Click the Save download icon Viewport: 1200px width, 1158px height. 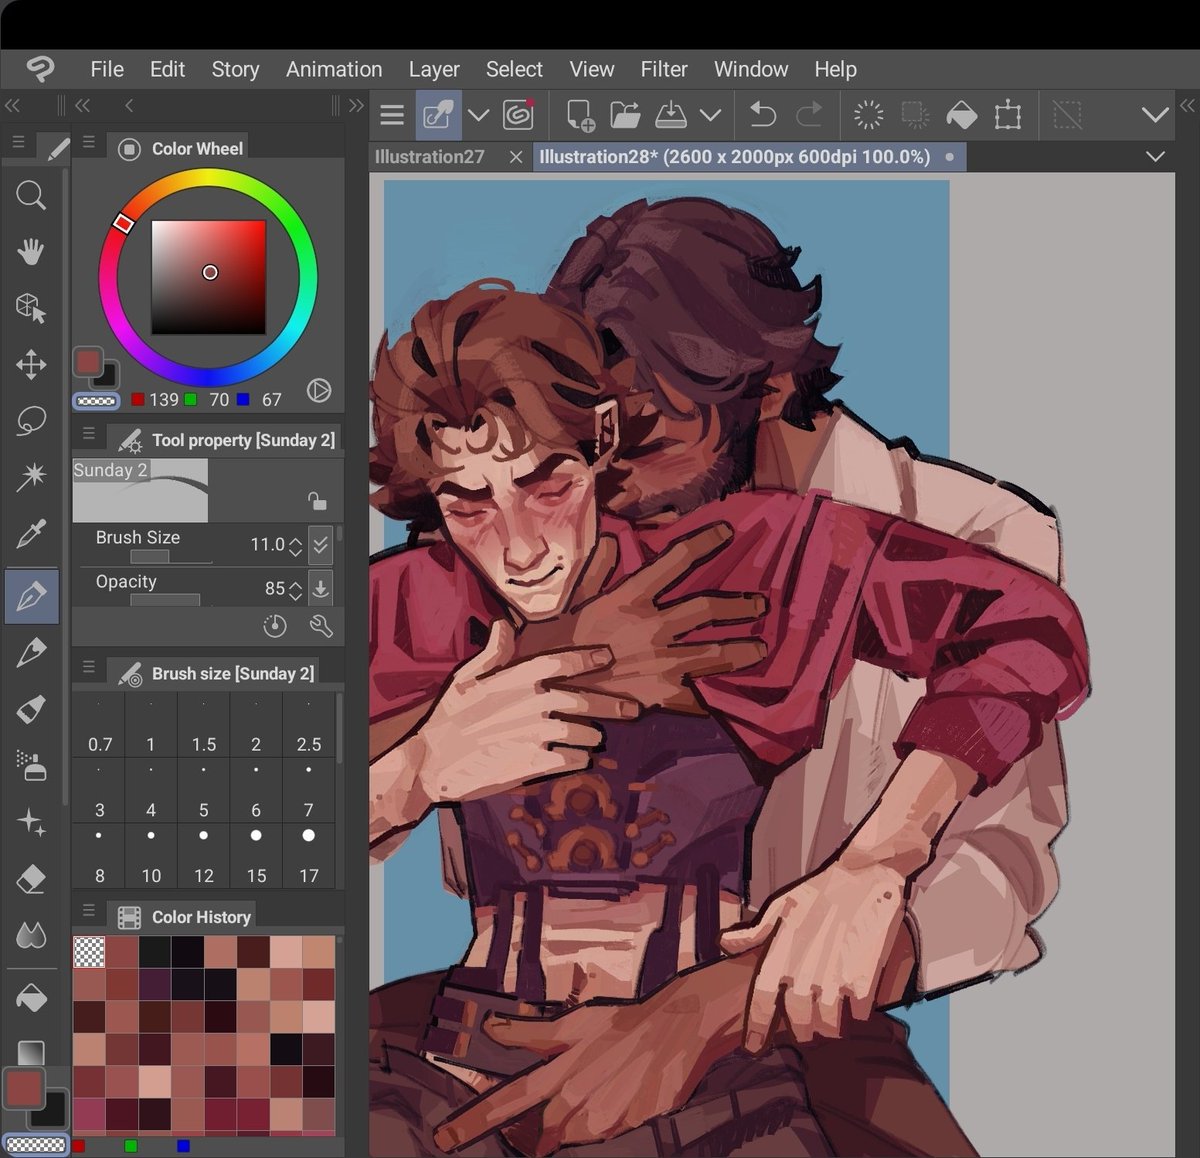coord(670,115)
